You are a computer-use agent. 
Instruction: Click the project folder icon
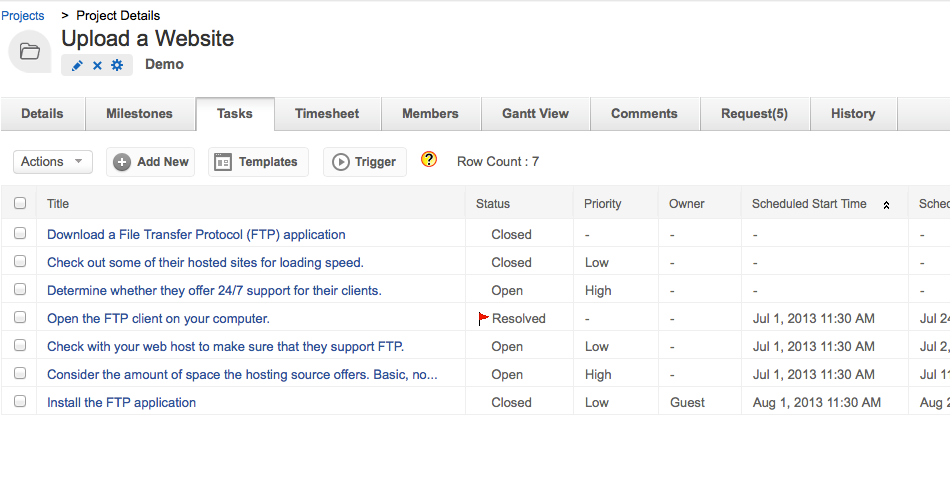(x=30, y=51)
